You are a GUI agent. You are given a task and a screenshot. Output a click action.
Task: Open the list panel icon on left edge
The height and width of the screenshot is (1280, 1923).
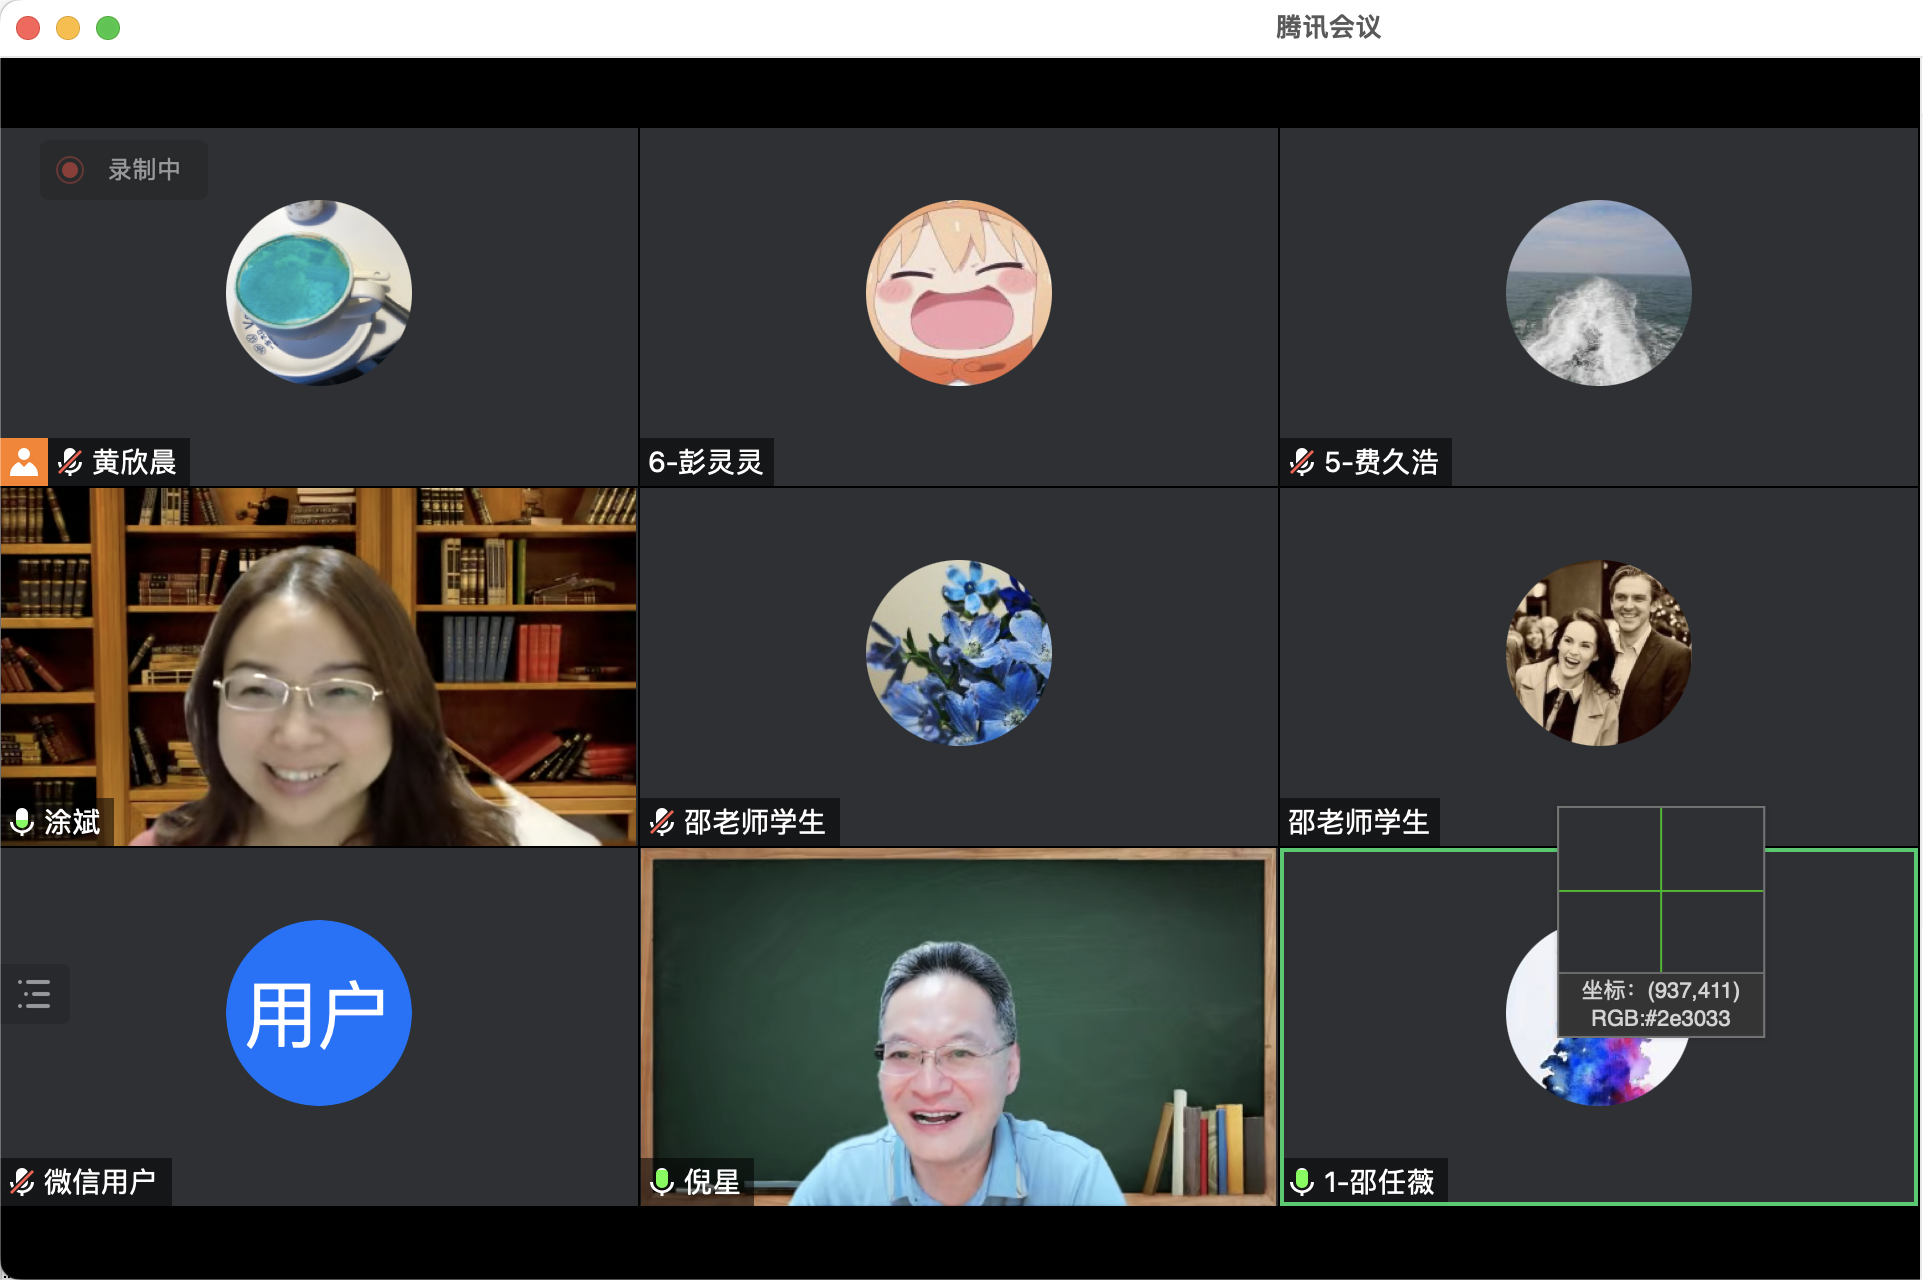coord(34,993)
